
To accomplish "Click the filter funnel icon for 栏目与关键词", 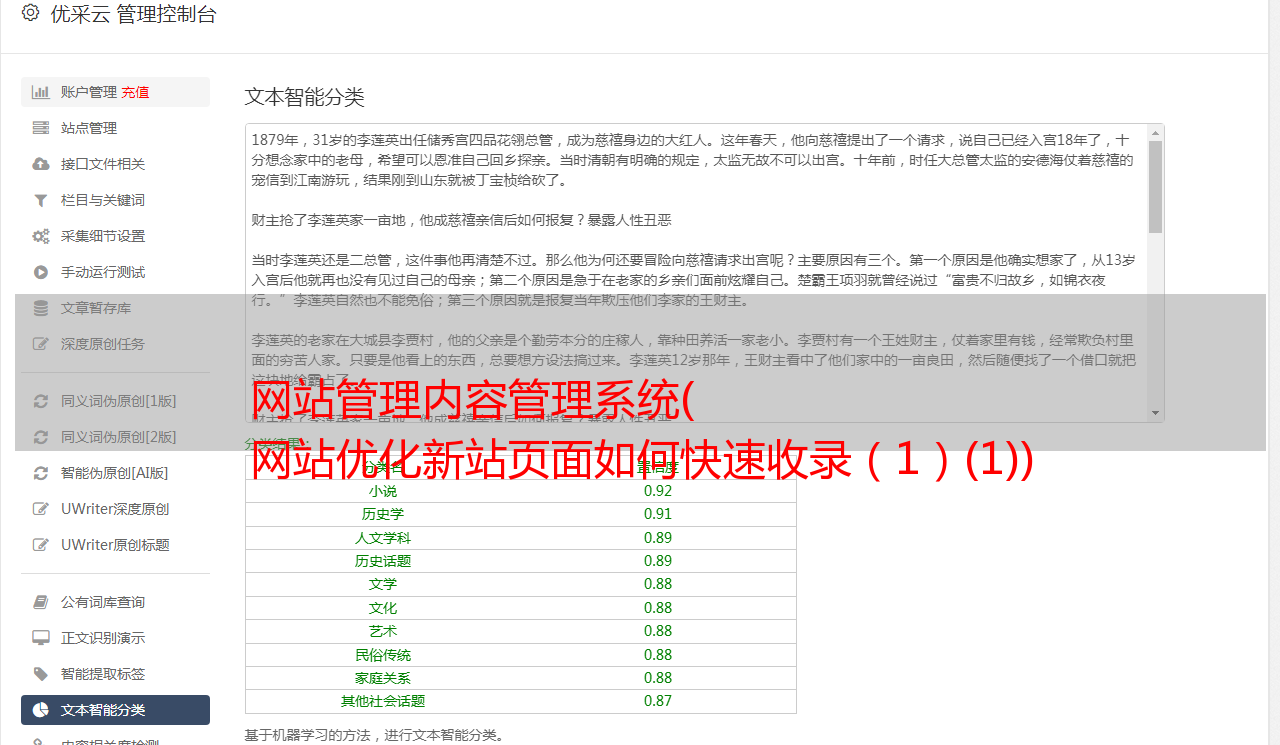I will click(x=40, y=200).
